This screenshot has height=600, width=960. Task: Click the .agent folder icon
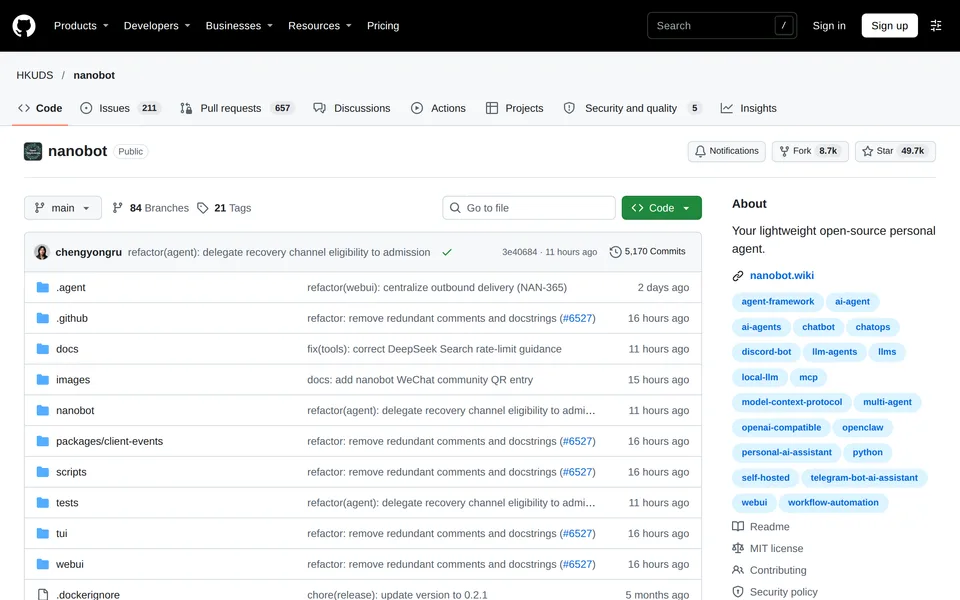point(42,287)
